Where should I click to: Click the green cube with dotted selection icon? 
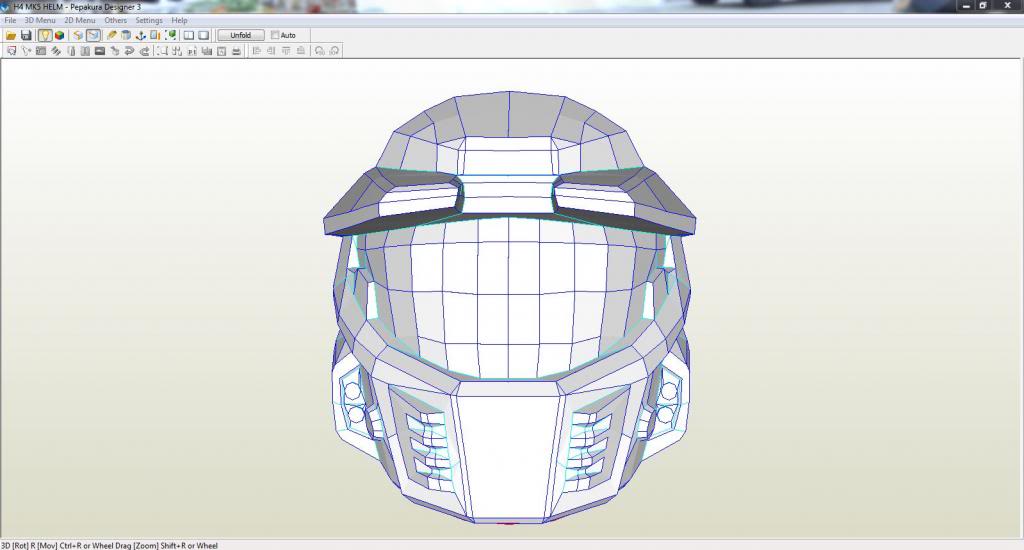[x=171, y=35]
